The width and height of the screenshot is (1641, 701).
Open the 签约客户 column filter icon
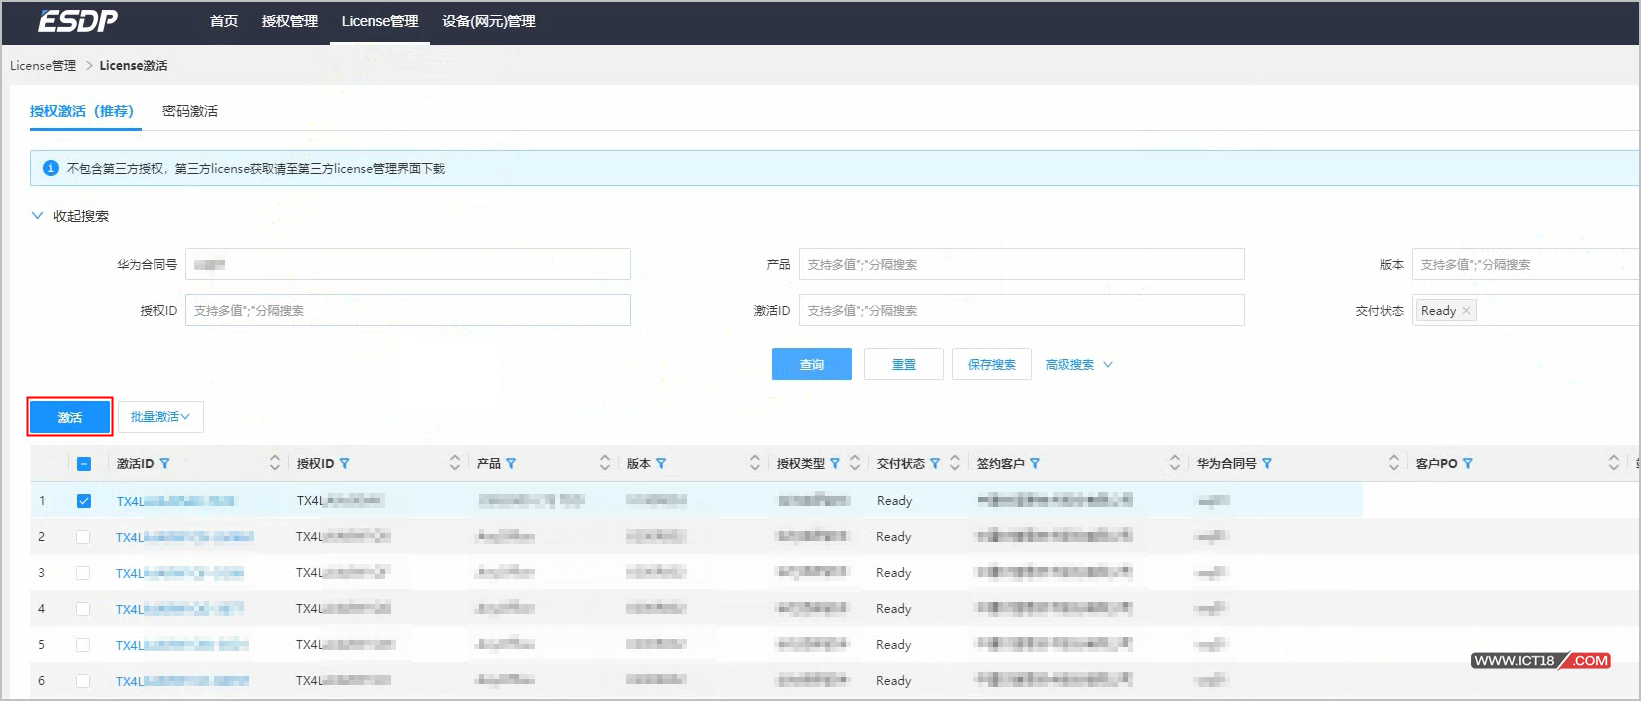coord(1035,464)
